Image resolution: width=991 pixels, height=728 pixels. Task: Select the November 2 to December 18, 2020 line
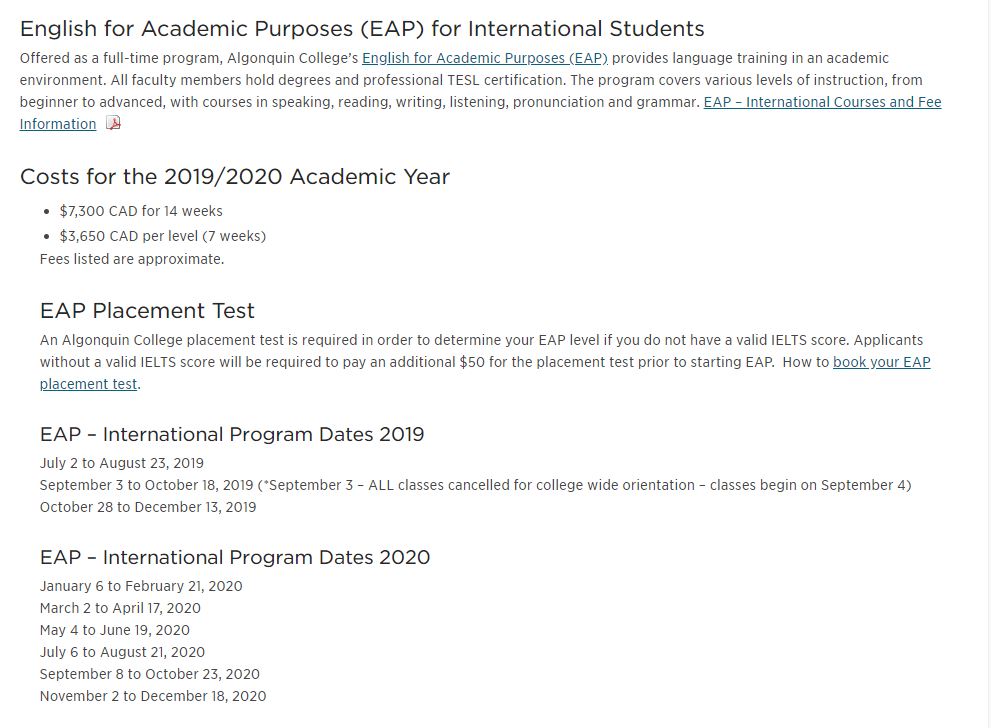(153, 696)
